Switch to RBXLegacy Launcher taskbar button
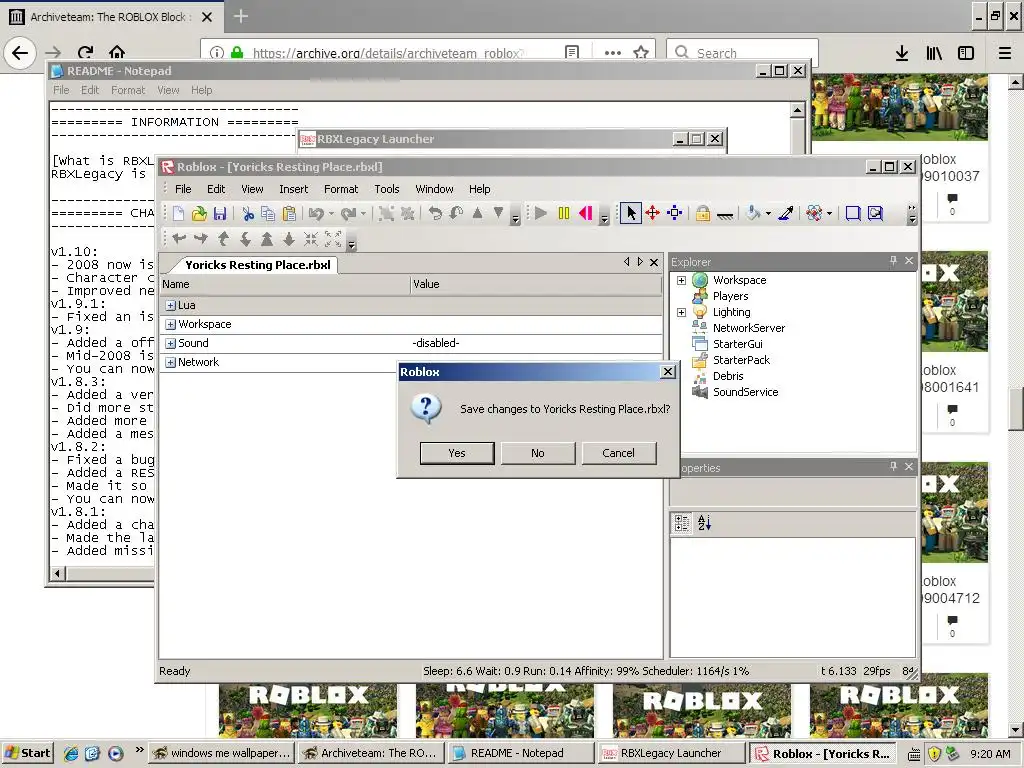 coord(672,753)
